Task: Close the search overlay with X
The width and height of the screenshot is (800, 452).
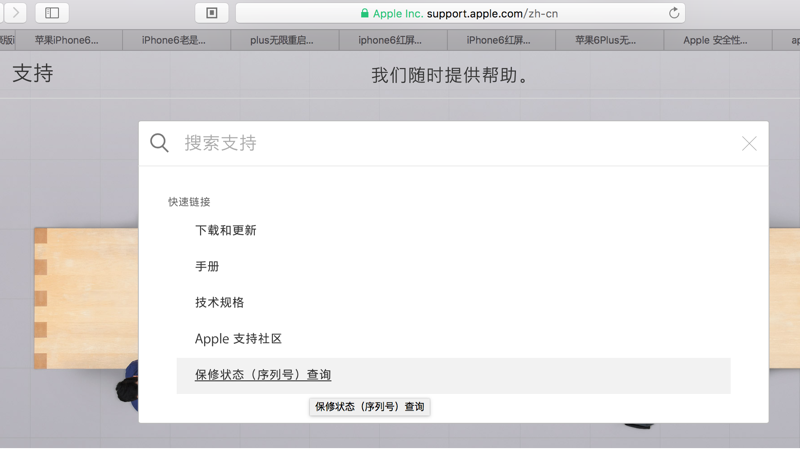Action: (749, 143)
